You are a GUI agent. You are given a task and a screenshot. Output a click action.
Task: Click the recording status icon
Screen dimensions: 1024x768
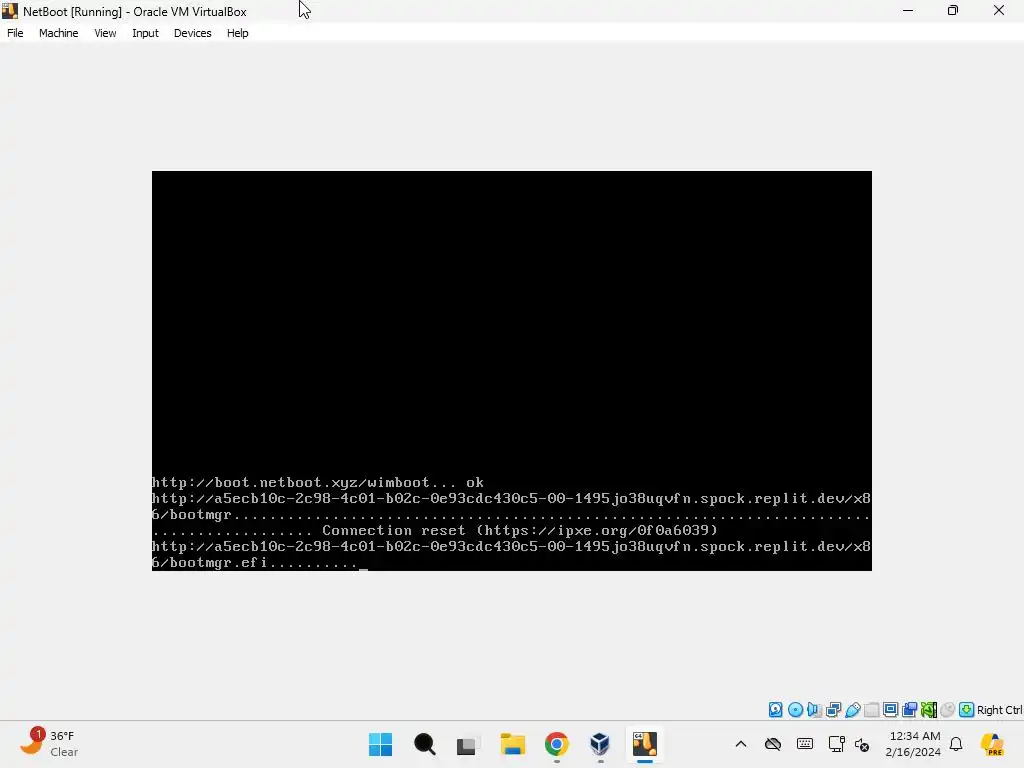point(909,710)
